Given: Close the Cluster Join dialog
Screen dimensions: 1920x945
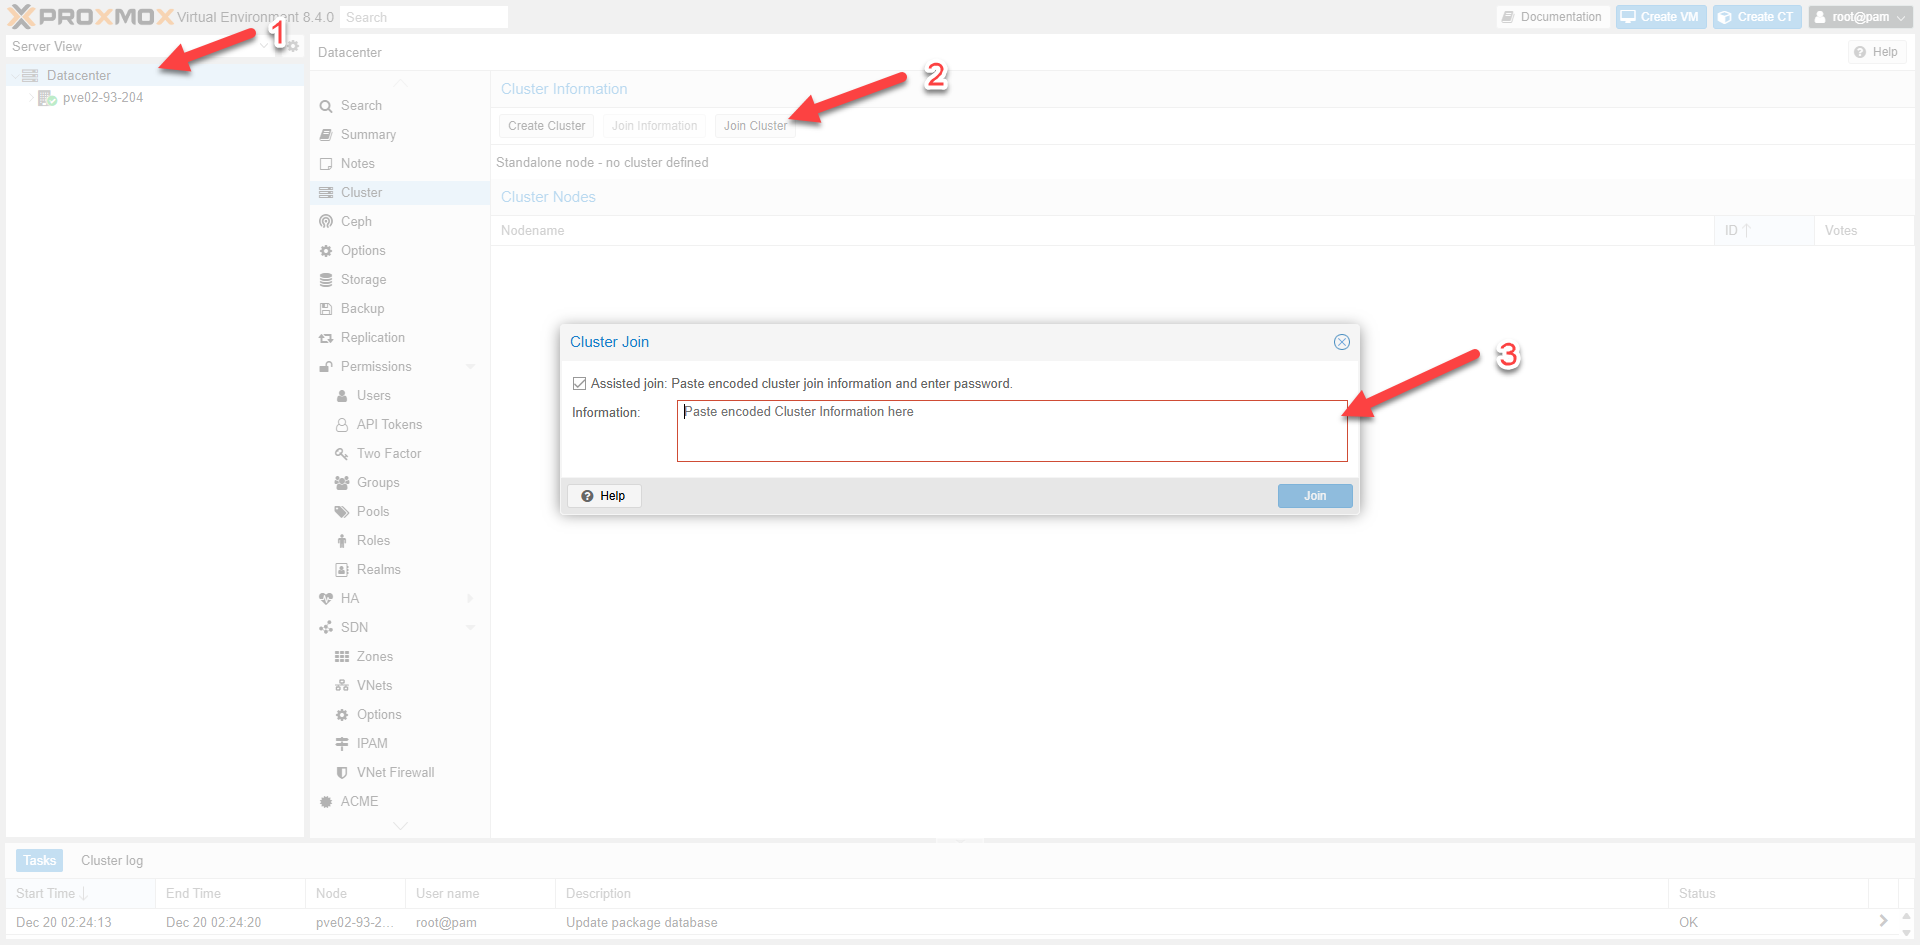Looking at the screenshot, I should (x=1341, y=342).
